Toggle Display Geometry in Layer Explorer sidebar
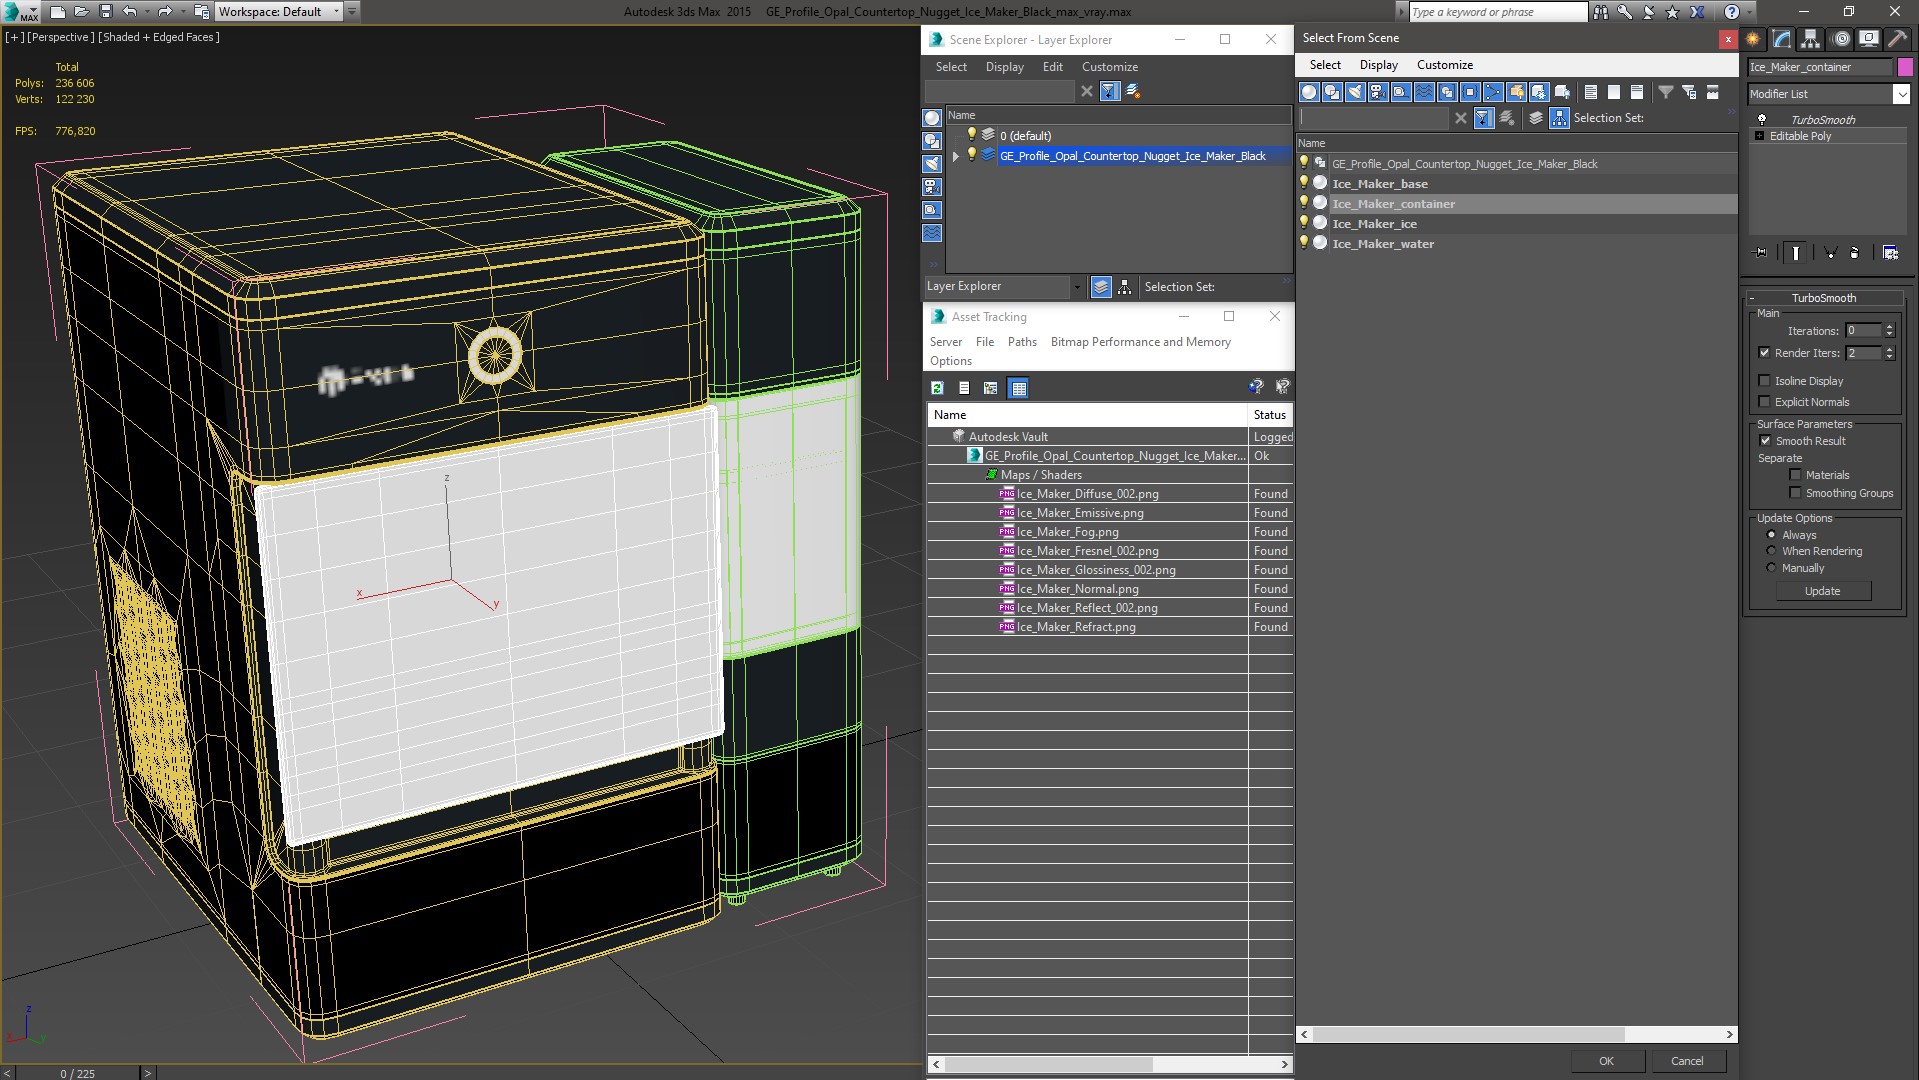The width and height of the screenshot is (1919, 1080). click(932, 118)
